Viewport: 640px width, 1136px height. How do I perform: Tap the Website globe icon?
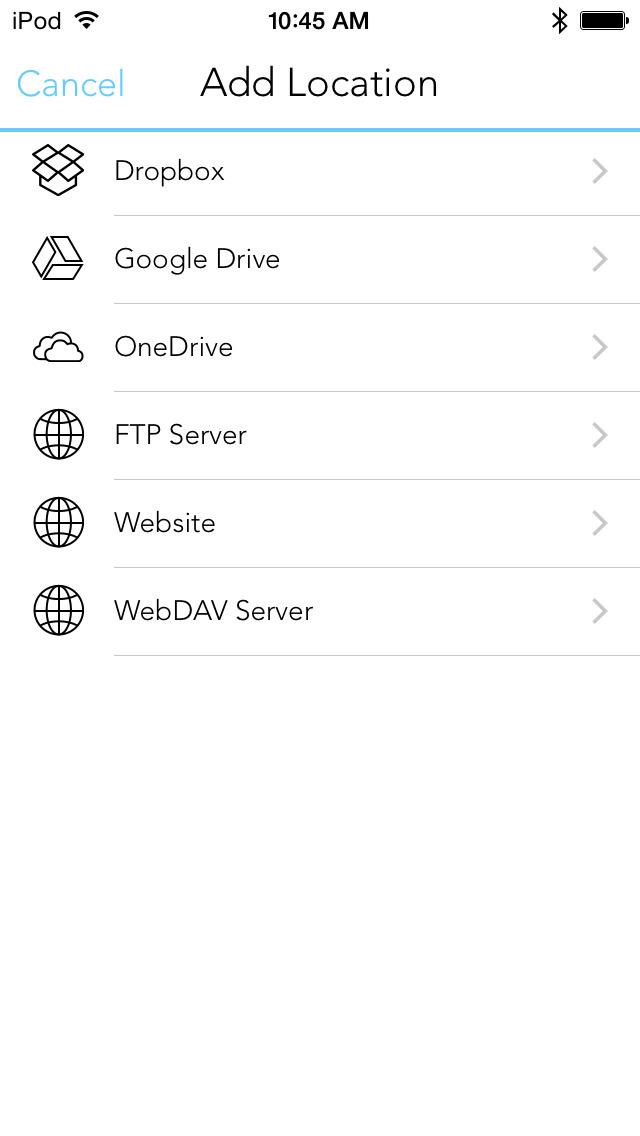click(58, 523)
